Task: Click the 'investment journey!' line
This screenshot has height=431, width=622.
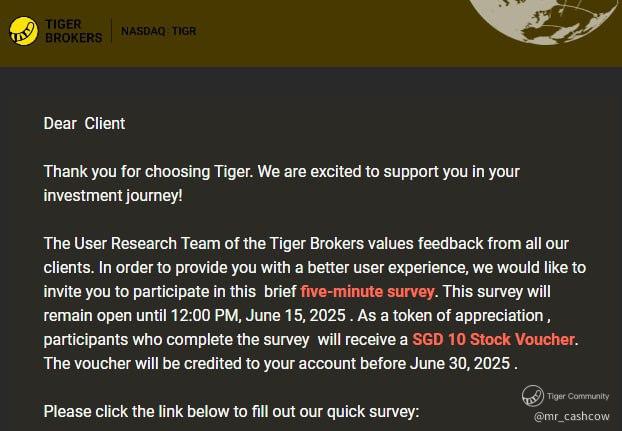Action: (x=113, y=195)
